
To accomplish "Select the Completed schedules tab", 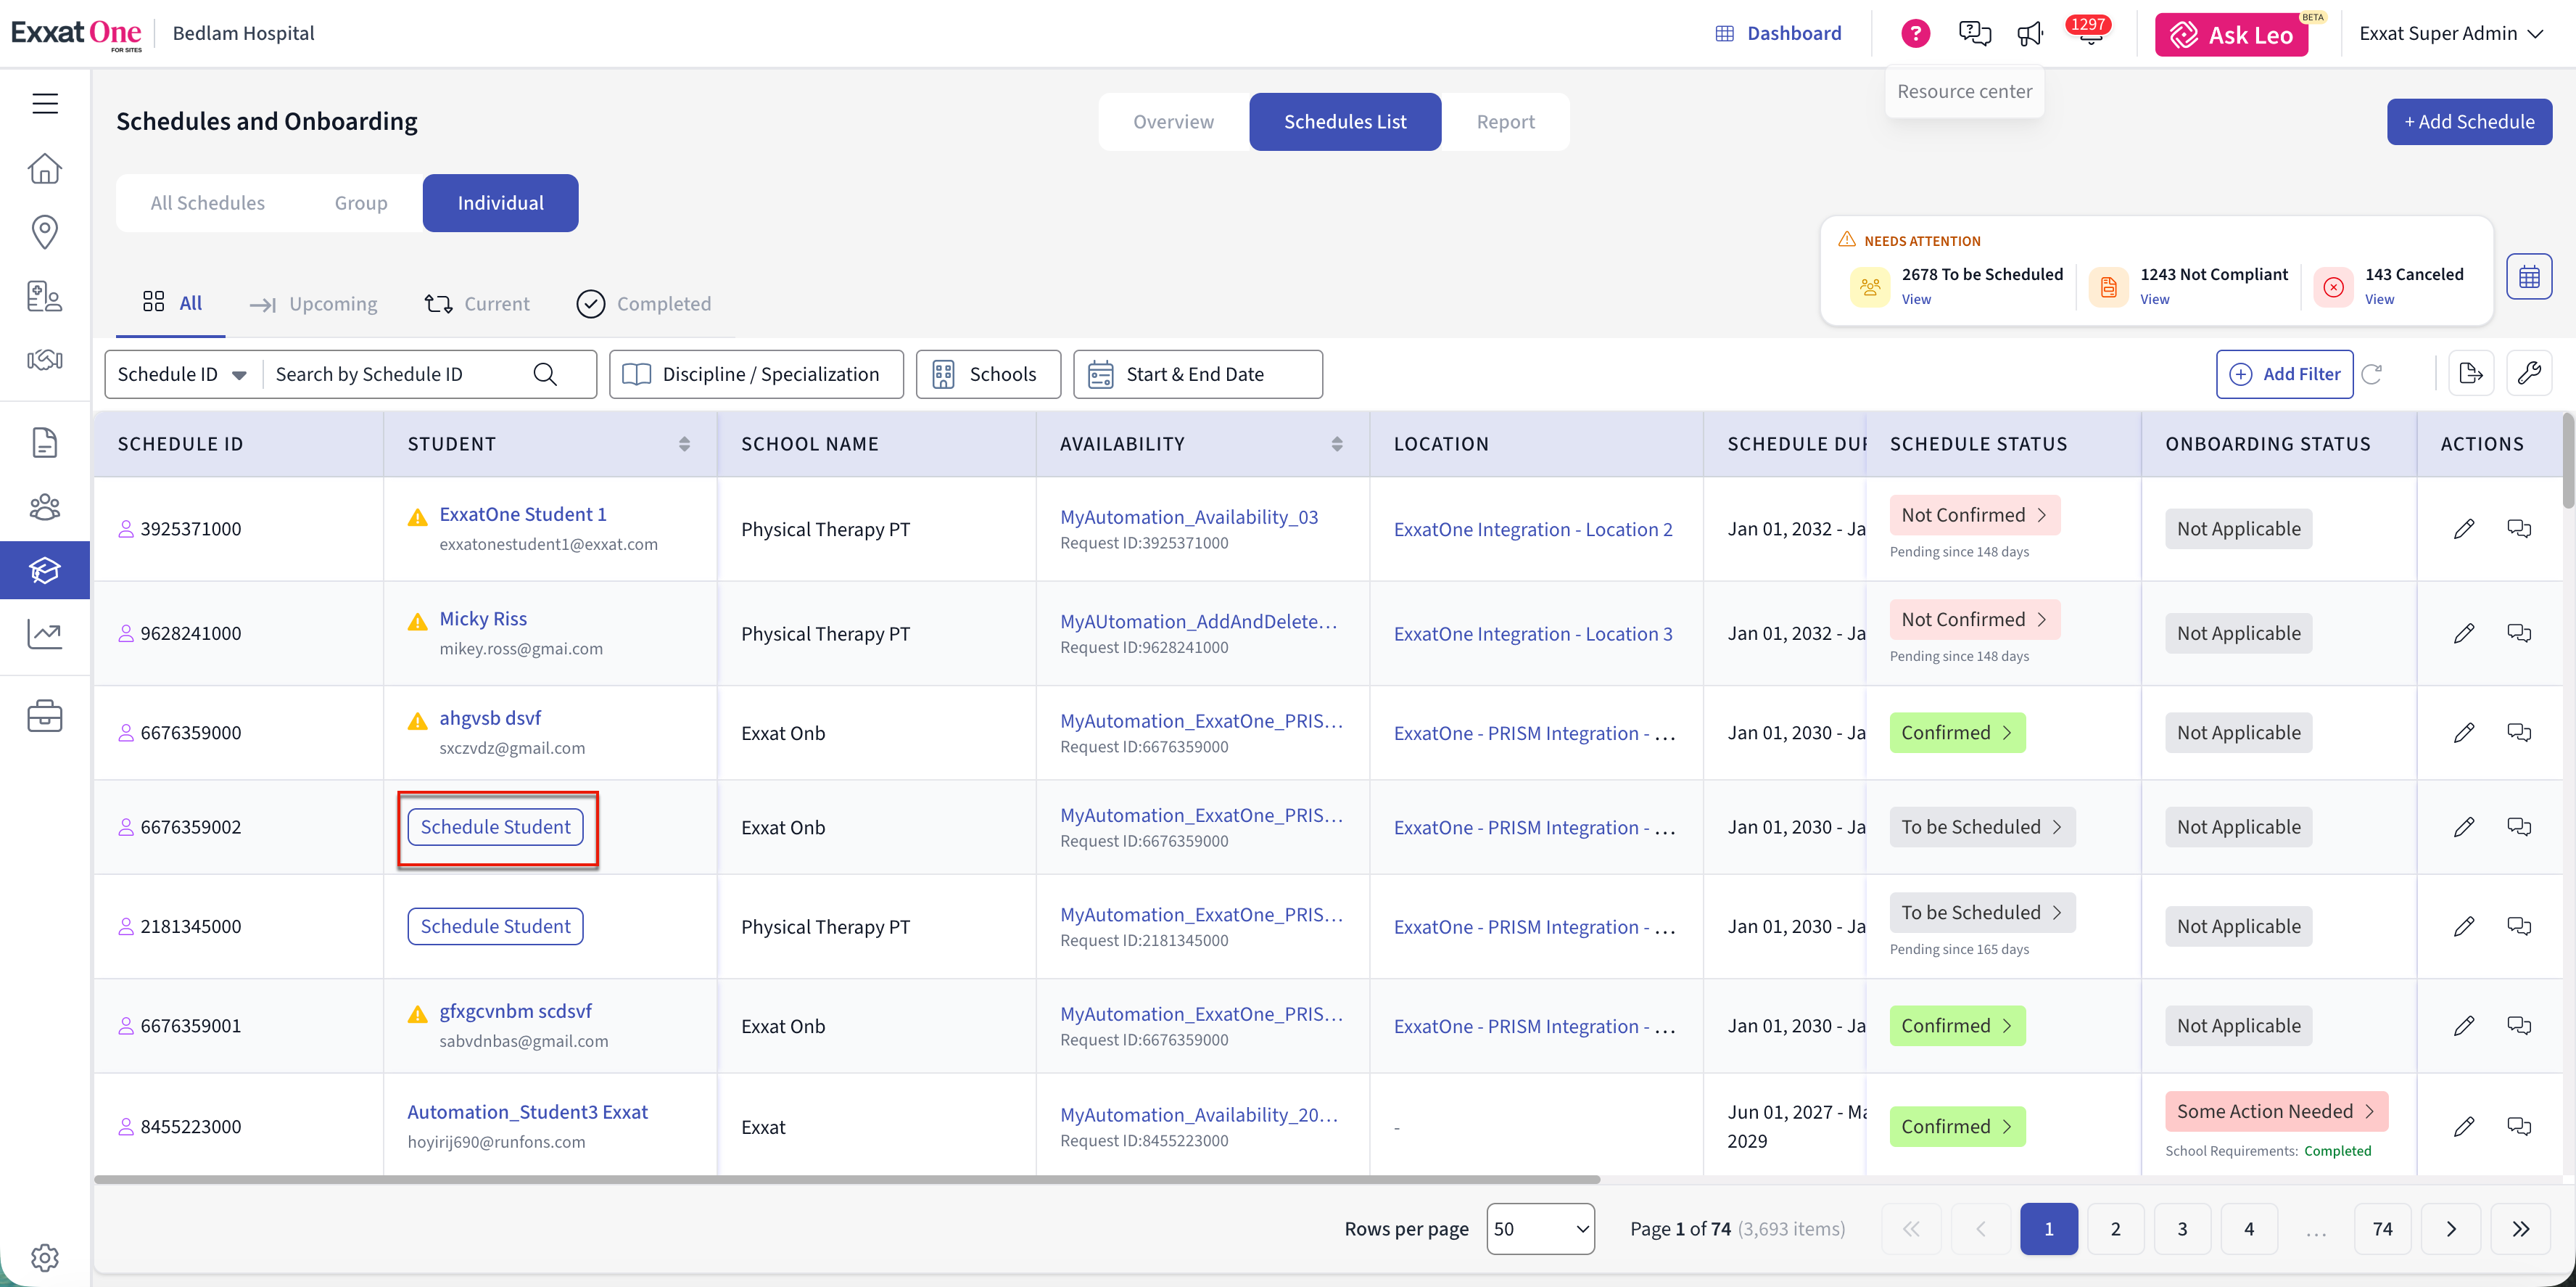I will [x=643, y=304].
